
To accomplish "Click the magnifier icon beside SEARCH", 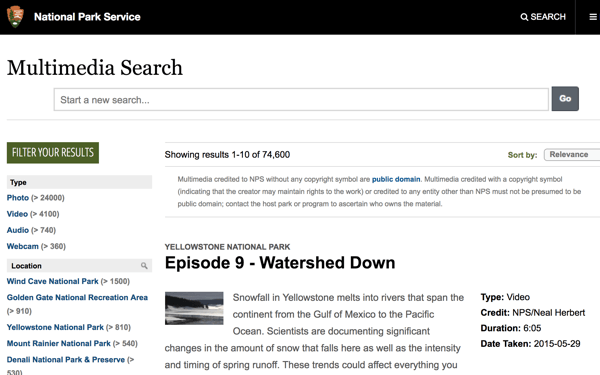I will pos(524,17).
